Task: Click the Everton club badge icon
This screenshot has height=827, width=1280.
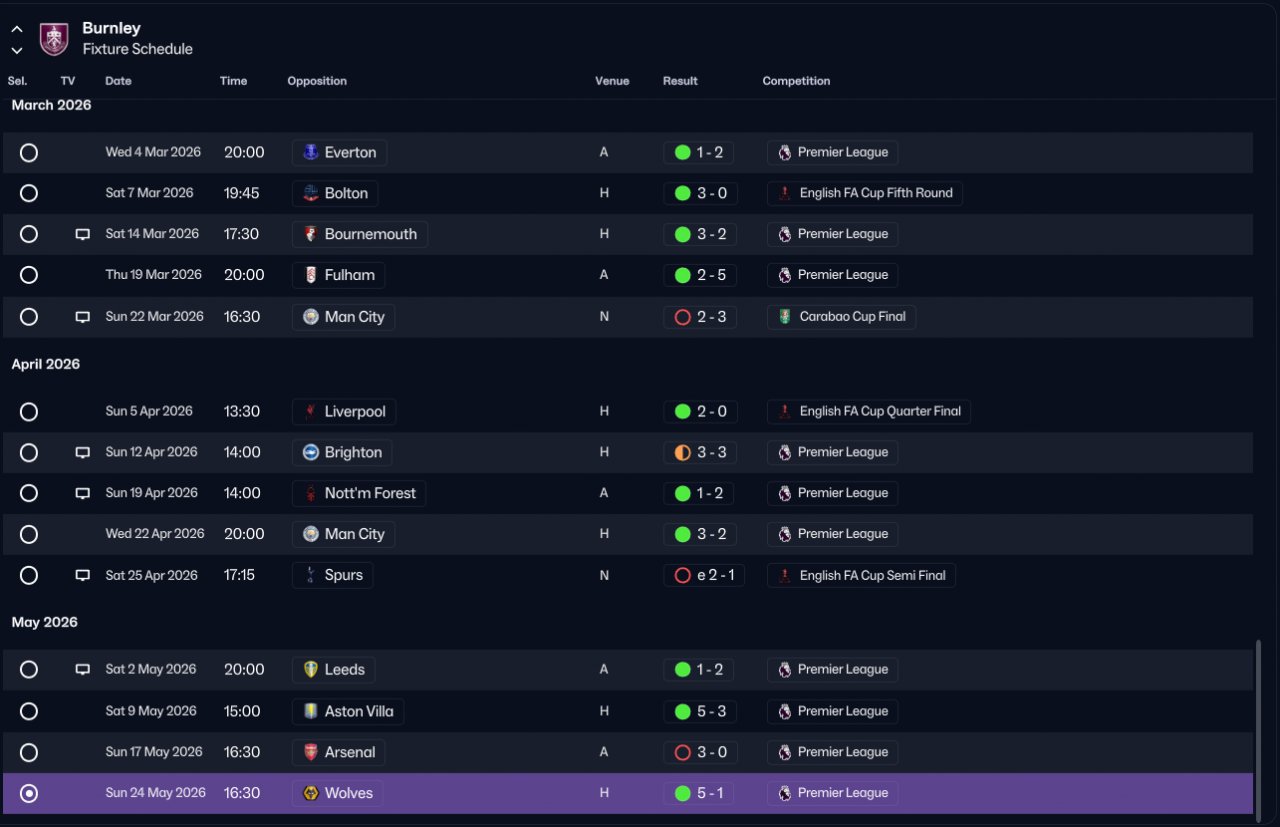Action: point(311,153)
